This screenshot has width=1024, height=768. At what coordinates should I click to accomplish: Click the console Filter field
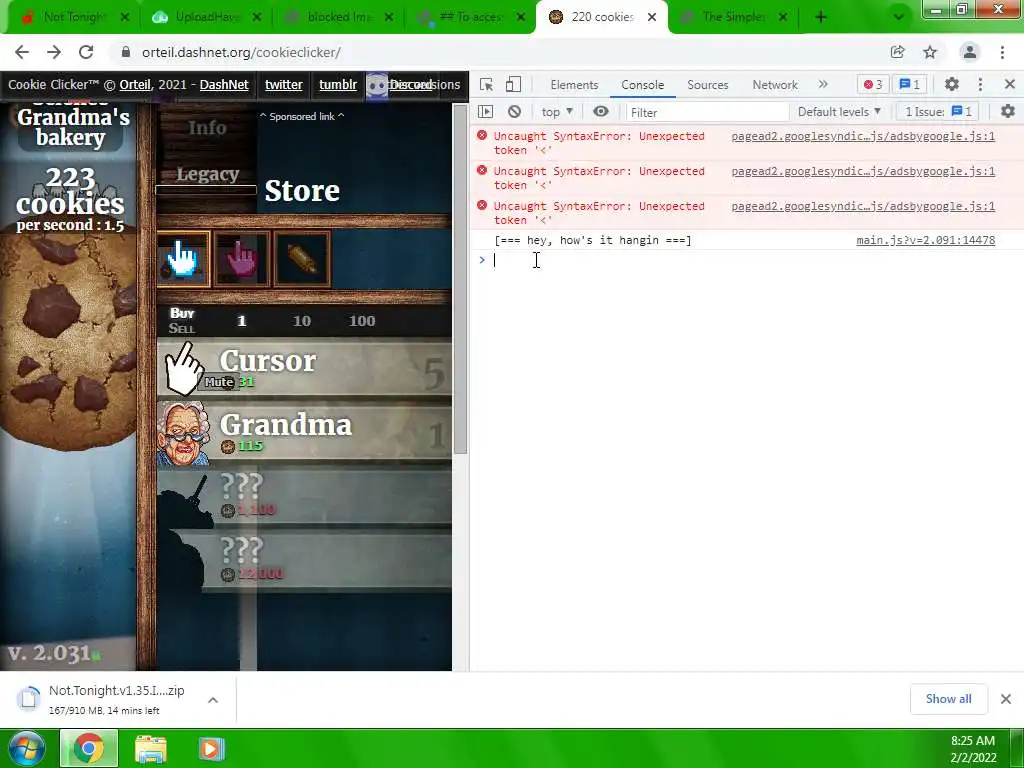pyautogui.click(x=708, y=112)
